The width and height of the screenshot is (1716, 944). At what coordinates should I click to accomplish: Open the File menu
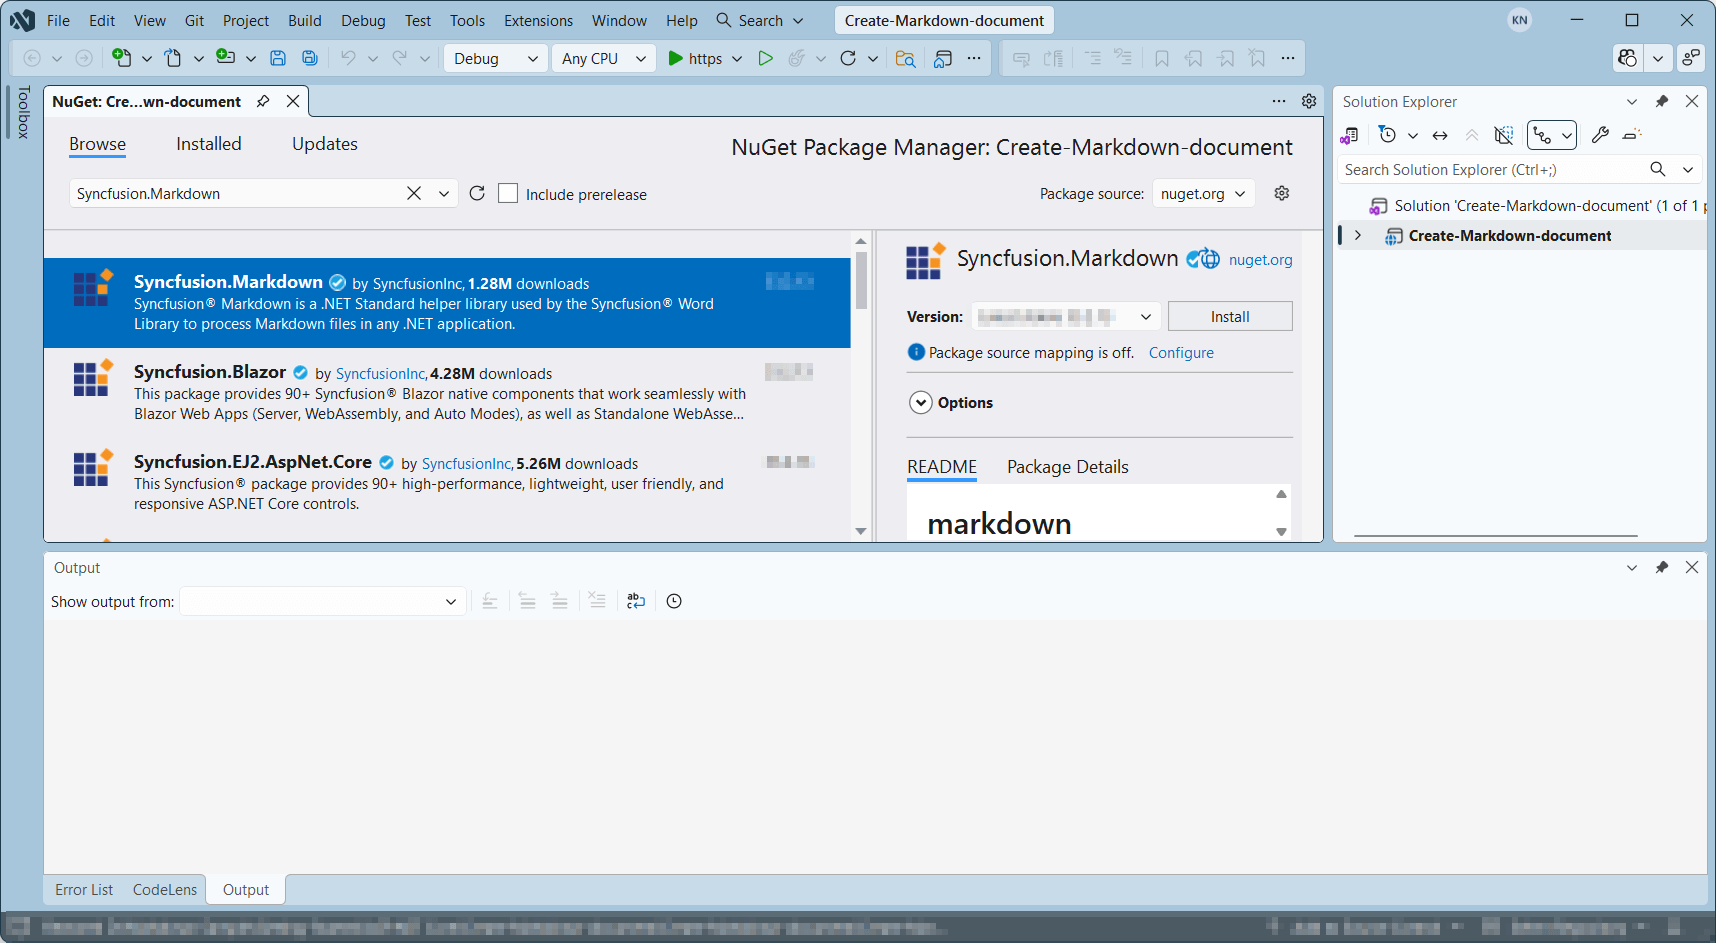58,20
